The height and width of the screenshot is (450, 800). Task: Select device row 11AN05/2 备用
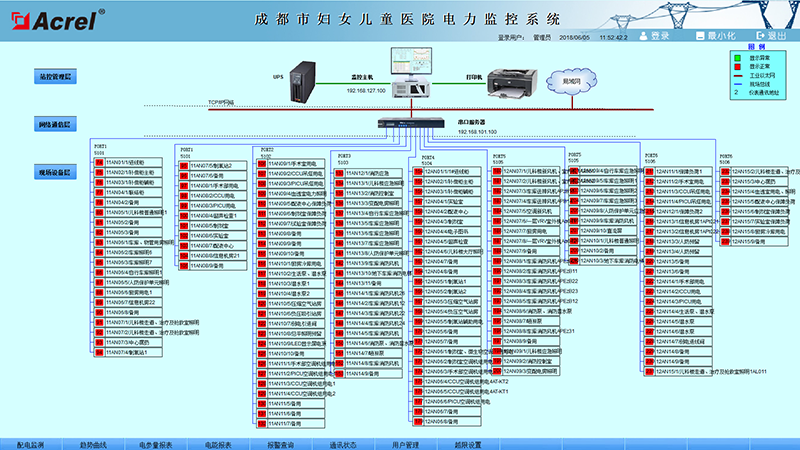coord(128,222)
